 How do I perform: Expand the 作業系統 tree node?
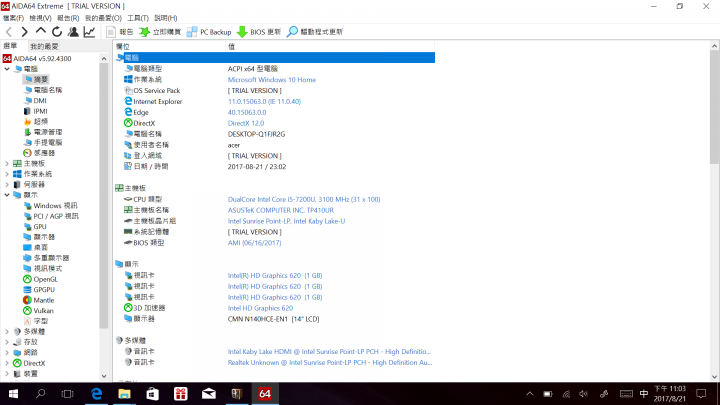tap(7, 174)
